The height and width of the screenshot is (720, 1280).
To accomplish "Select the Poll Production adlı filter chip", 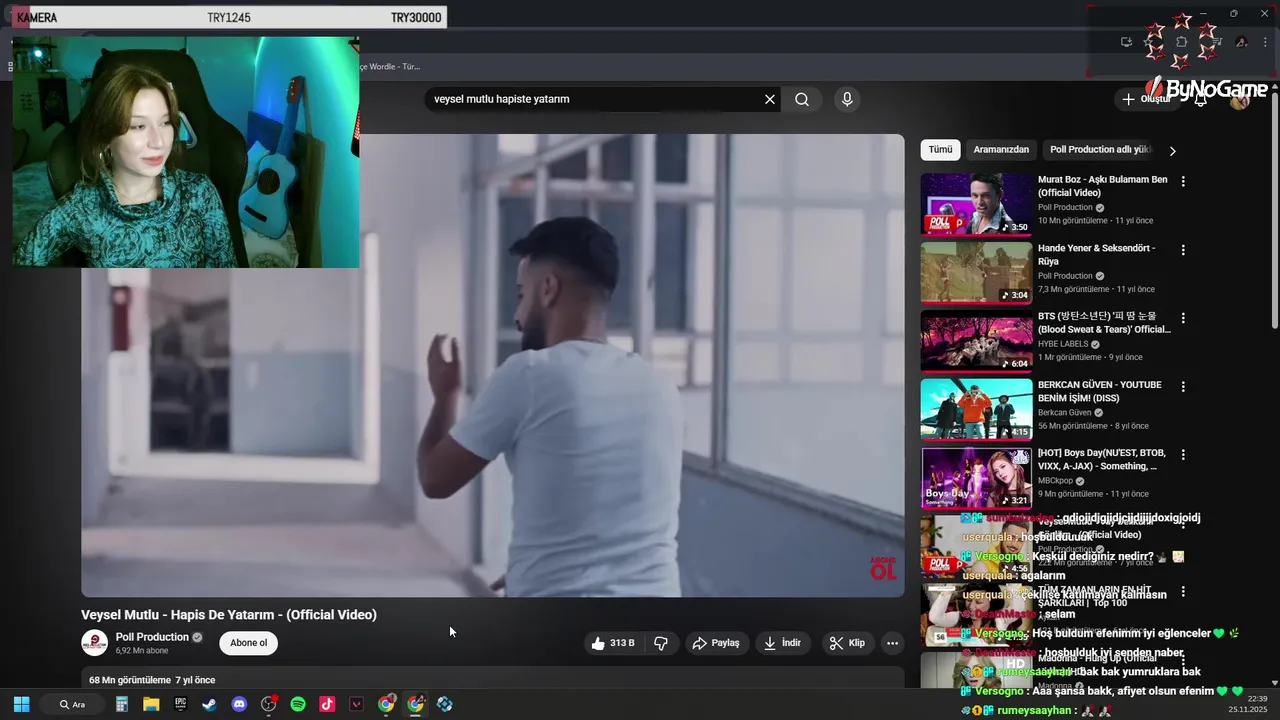I will (1100, 150).
